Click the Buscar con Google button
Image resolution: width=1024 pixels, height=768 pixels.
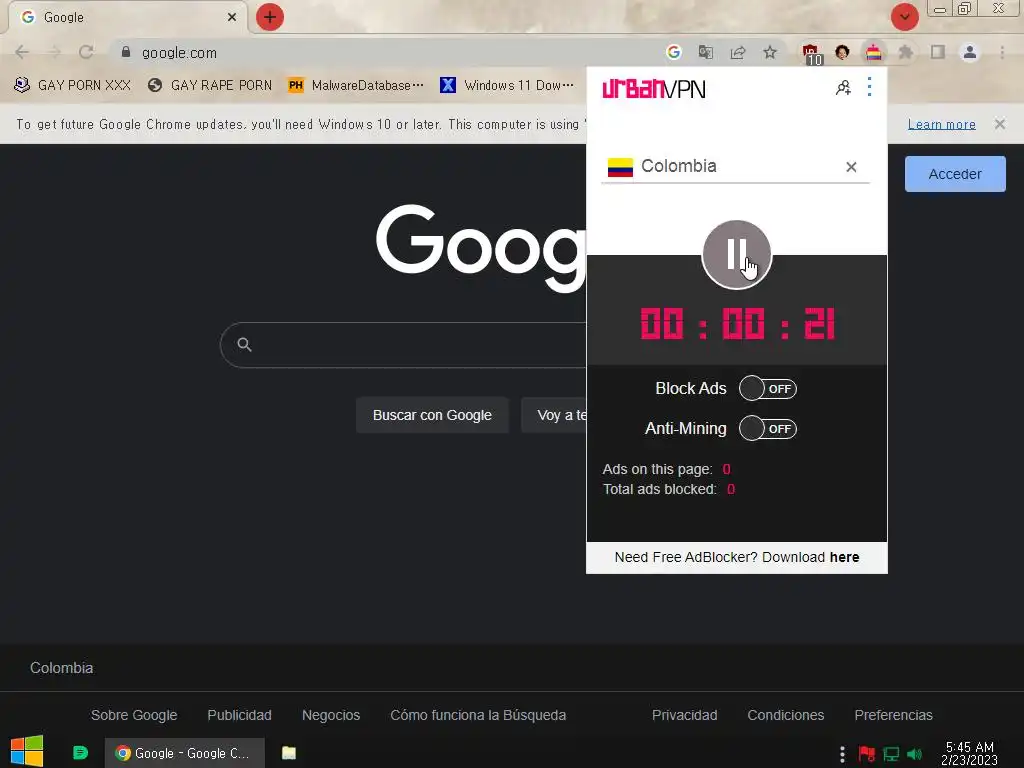pos(432,415)
